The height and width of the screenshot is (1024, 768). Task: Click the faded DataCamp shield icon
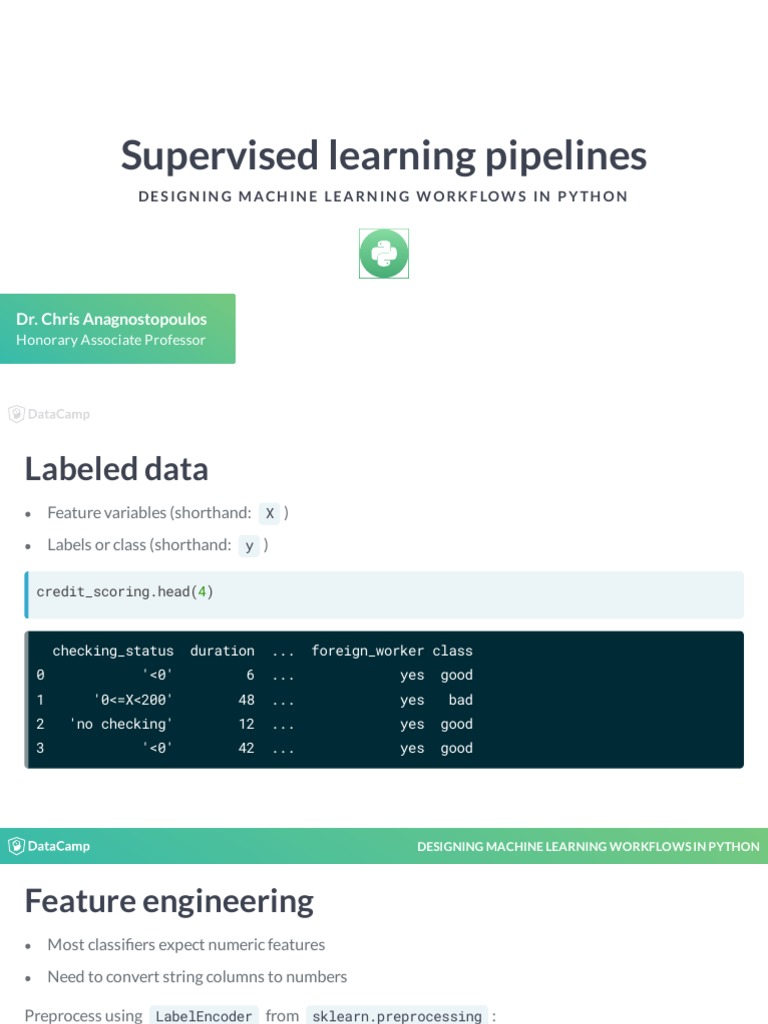(16, 414)
